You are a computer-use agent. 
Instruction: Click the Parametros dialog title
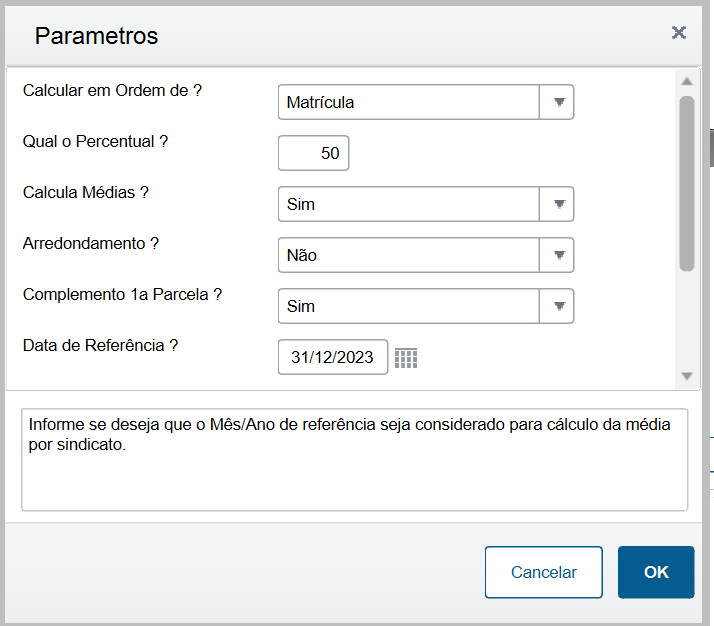96,36
